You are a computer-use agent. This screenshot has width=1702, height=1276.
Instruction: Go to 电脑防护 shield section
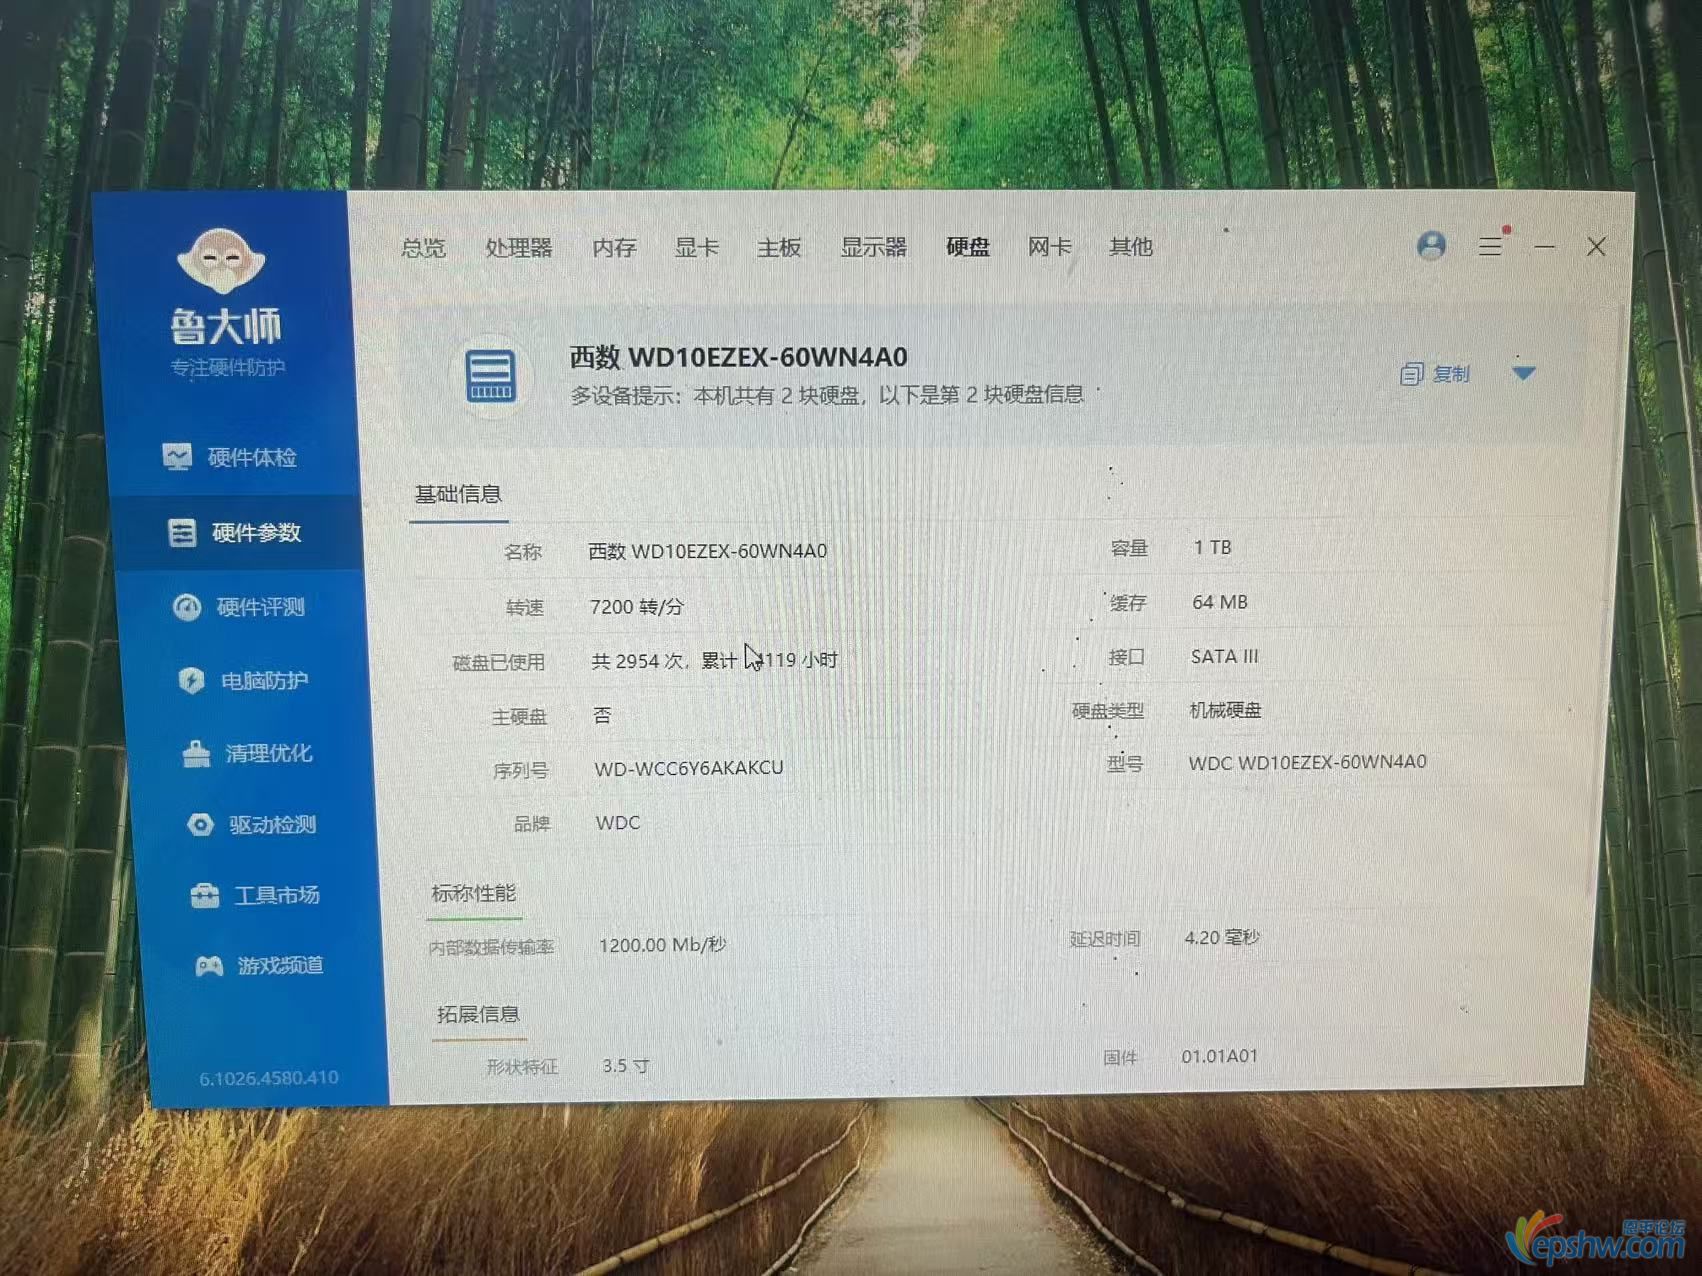pos(243,681)
